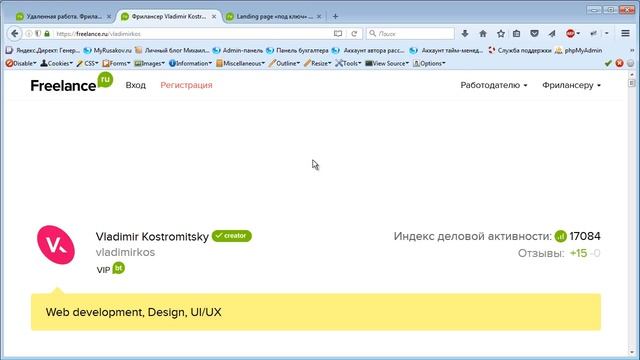Viewport: 640px width, 360px height.
Task: Open the site information icon in address bar
Action: pyautogui.click(x=29, y=33)
